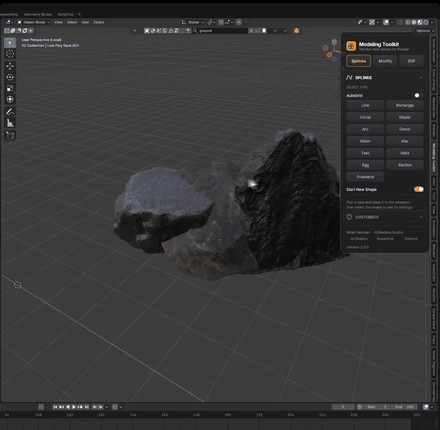
Task: Select the 3D Cursor tool
Action: point(10,54)
